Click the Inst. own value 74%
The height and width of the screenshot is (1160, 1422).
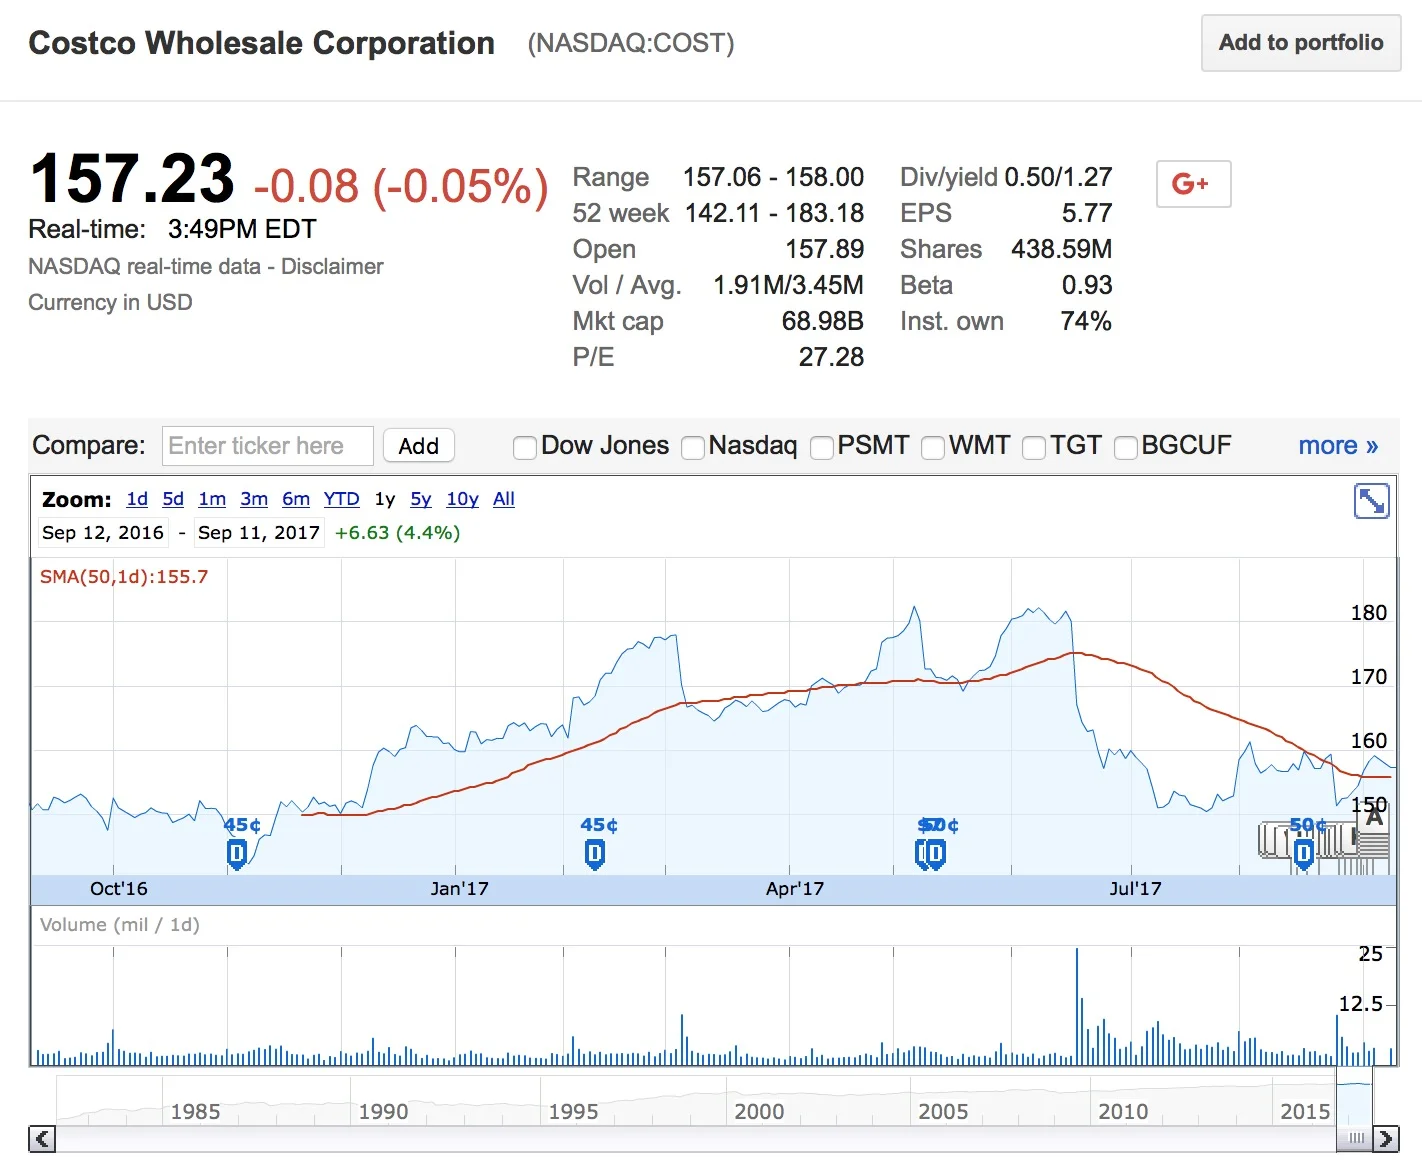(1086, 321)
